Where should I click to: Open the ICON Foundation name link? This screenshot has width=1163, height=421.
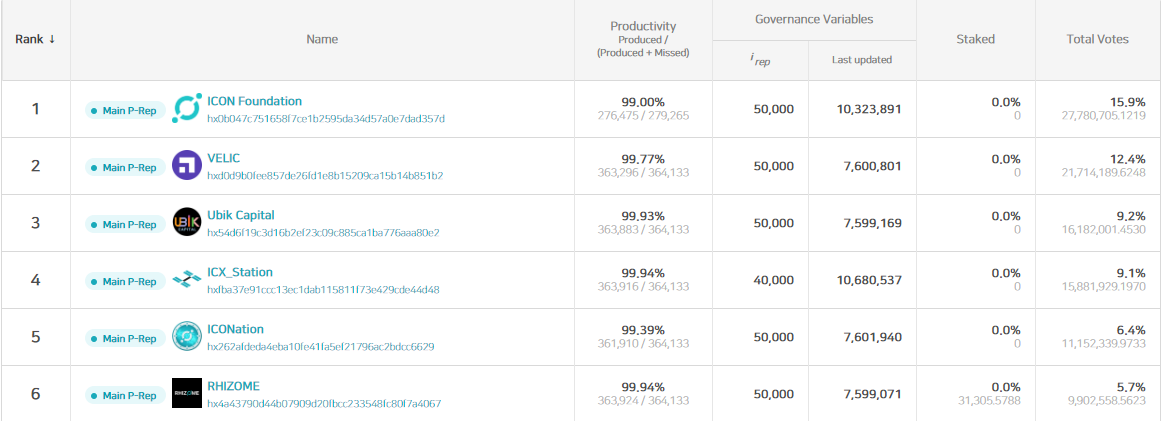[x=254, y=101]
